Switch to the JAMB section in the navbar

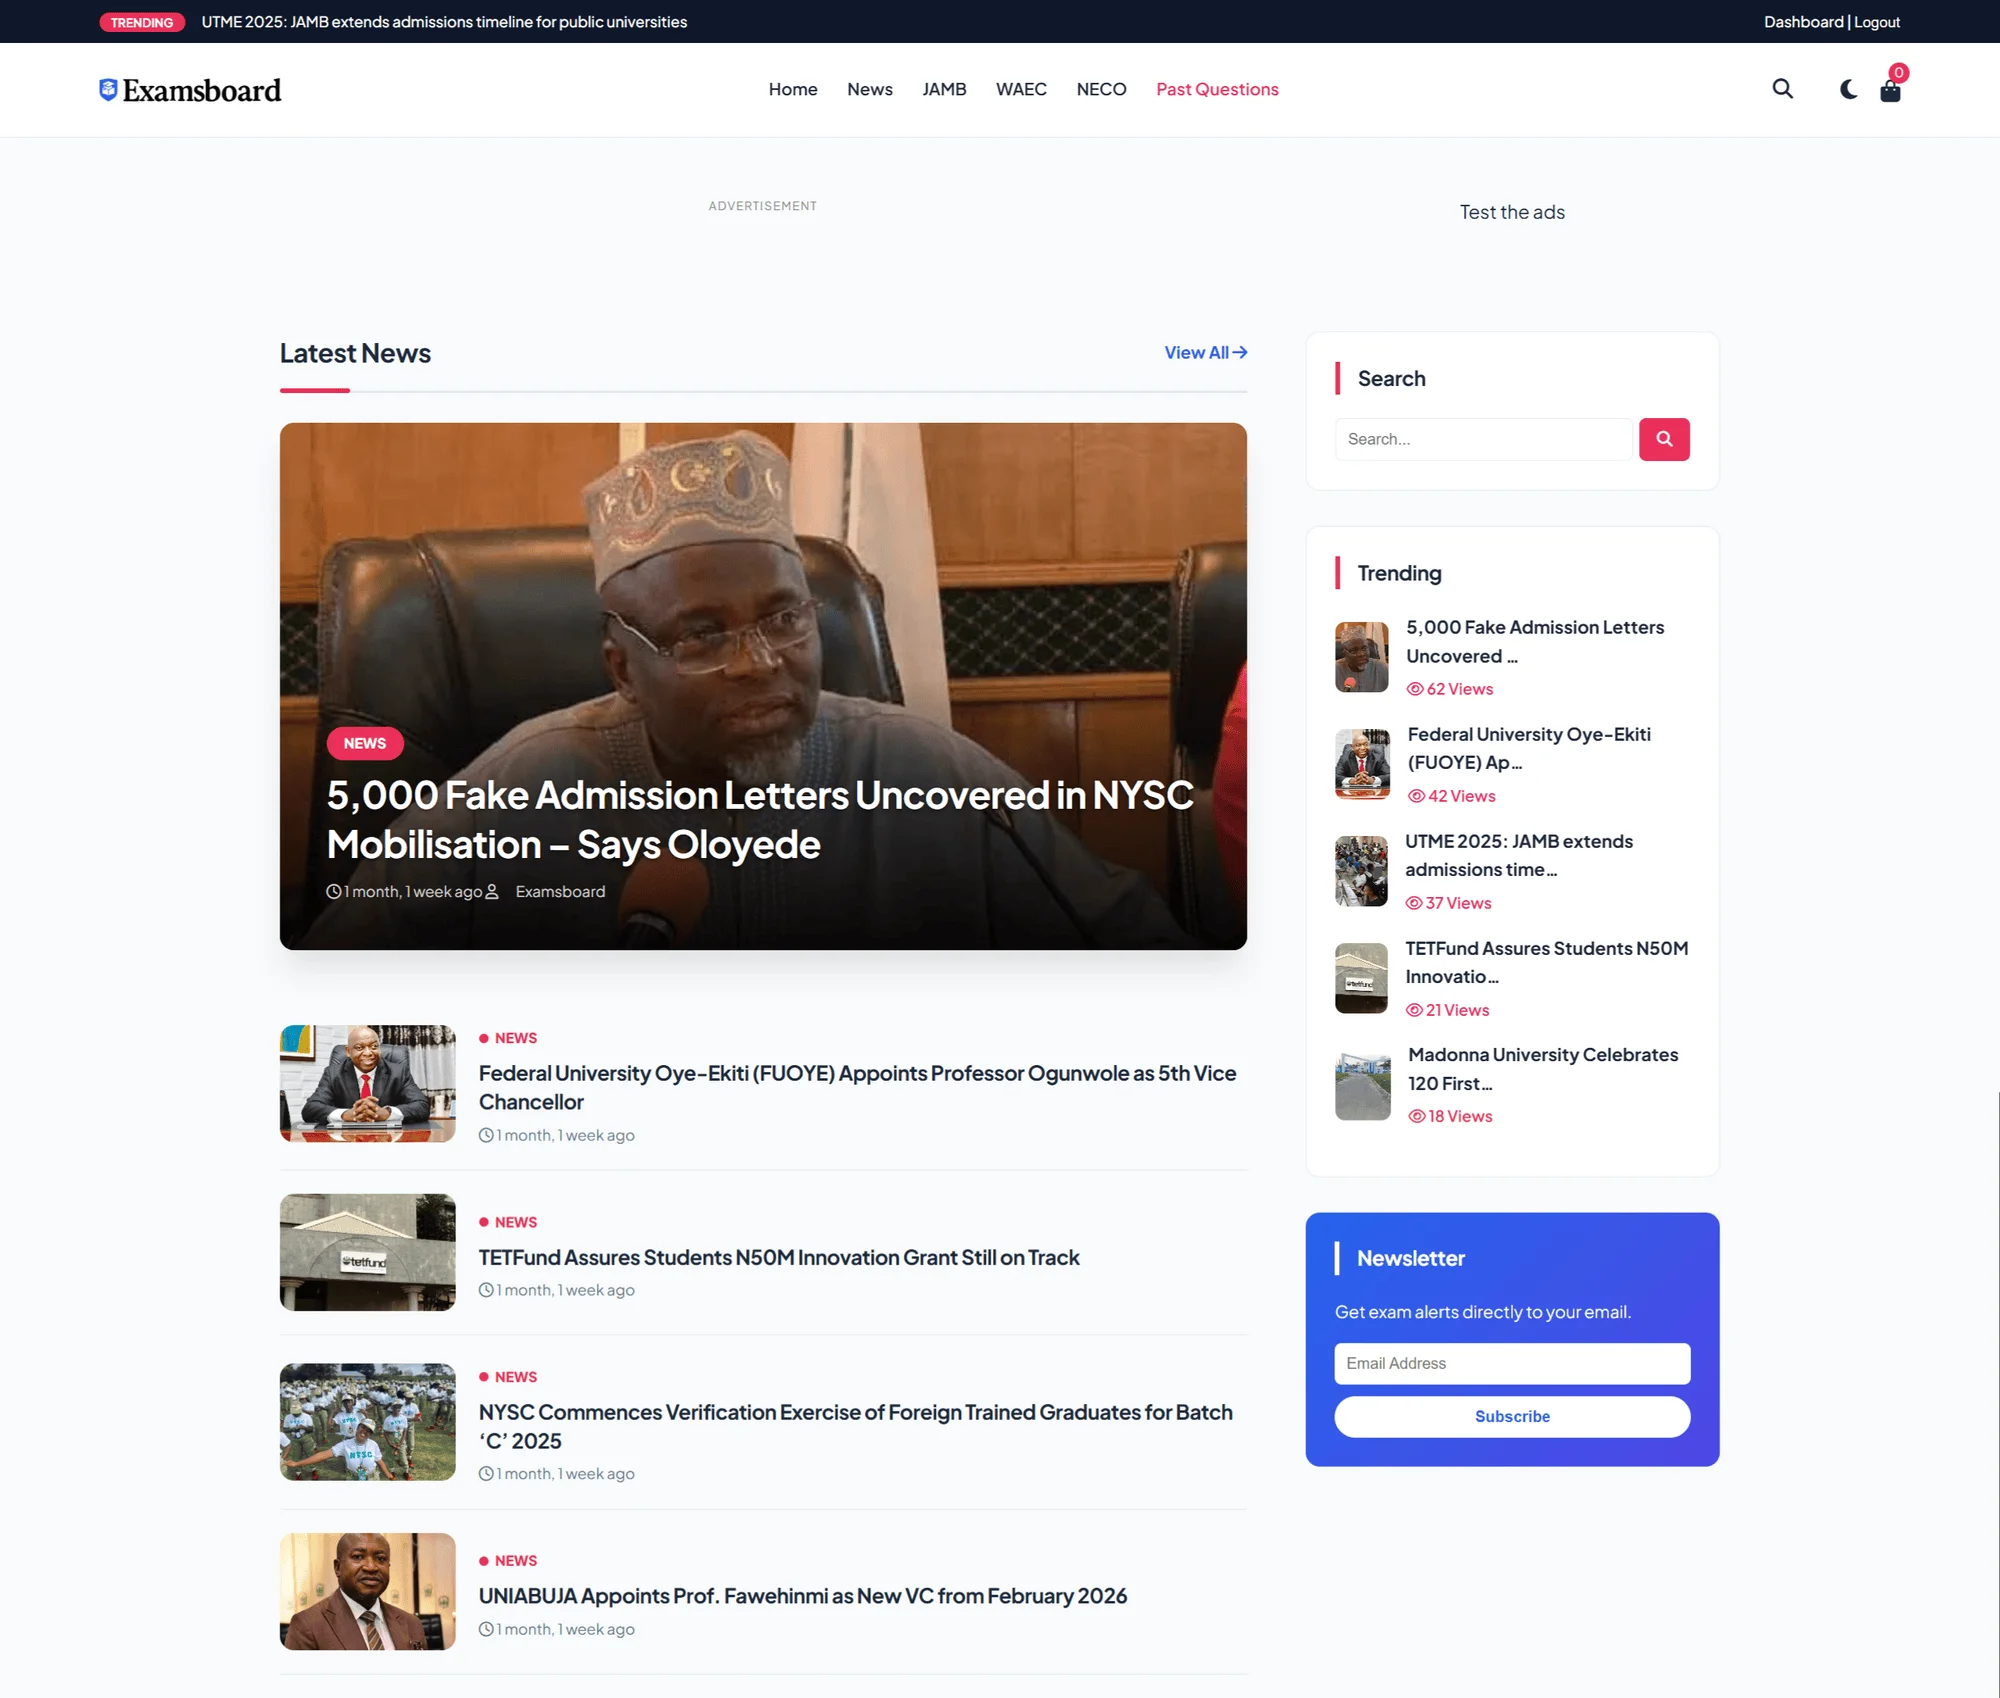coord(943,89)
